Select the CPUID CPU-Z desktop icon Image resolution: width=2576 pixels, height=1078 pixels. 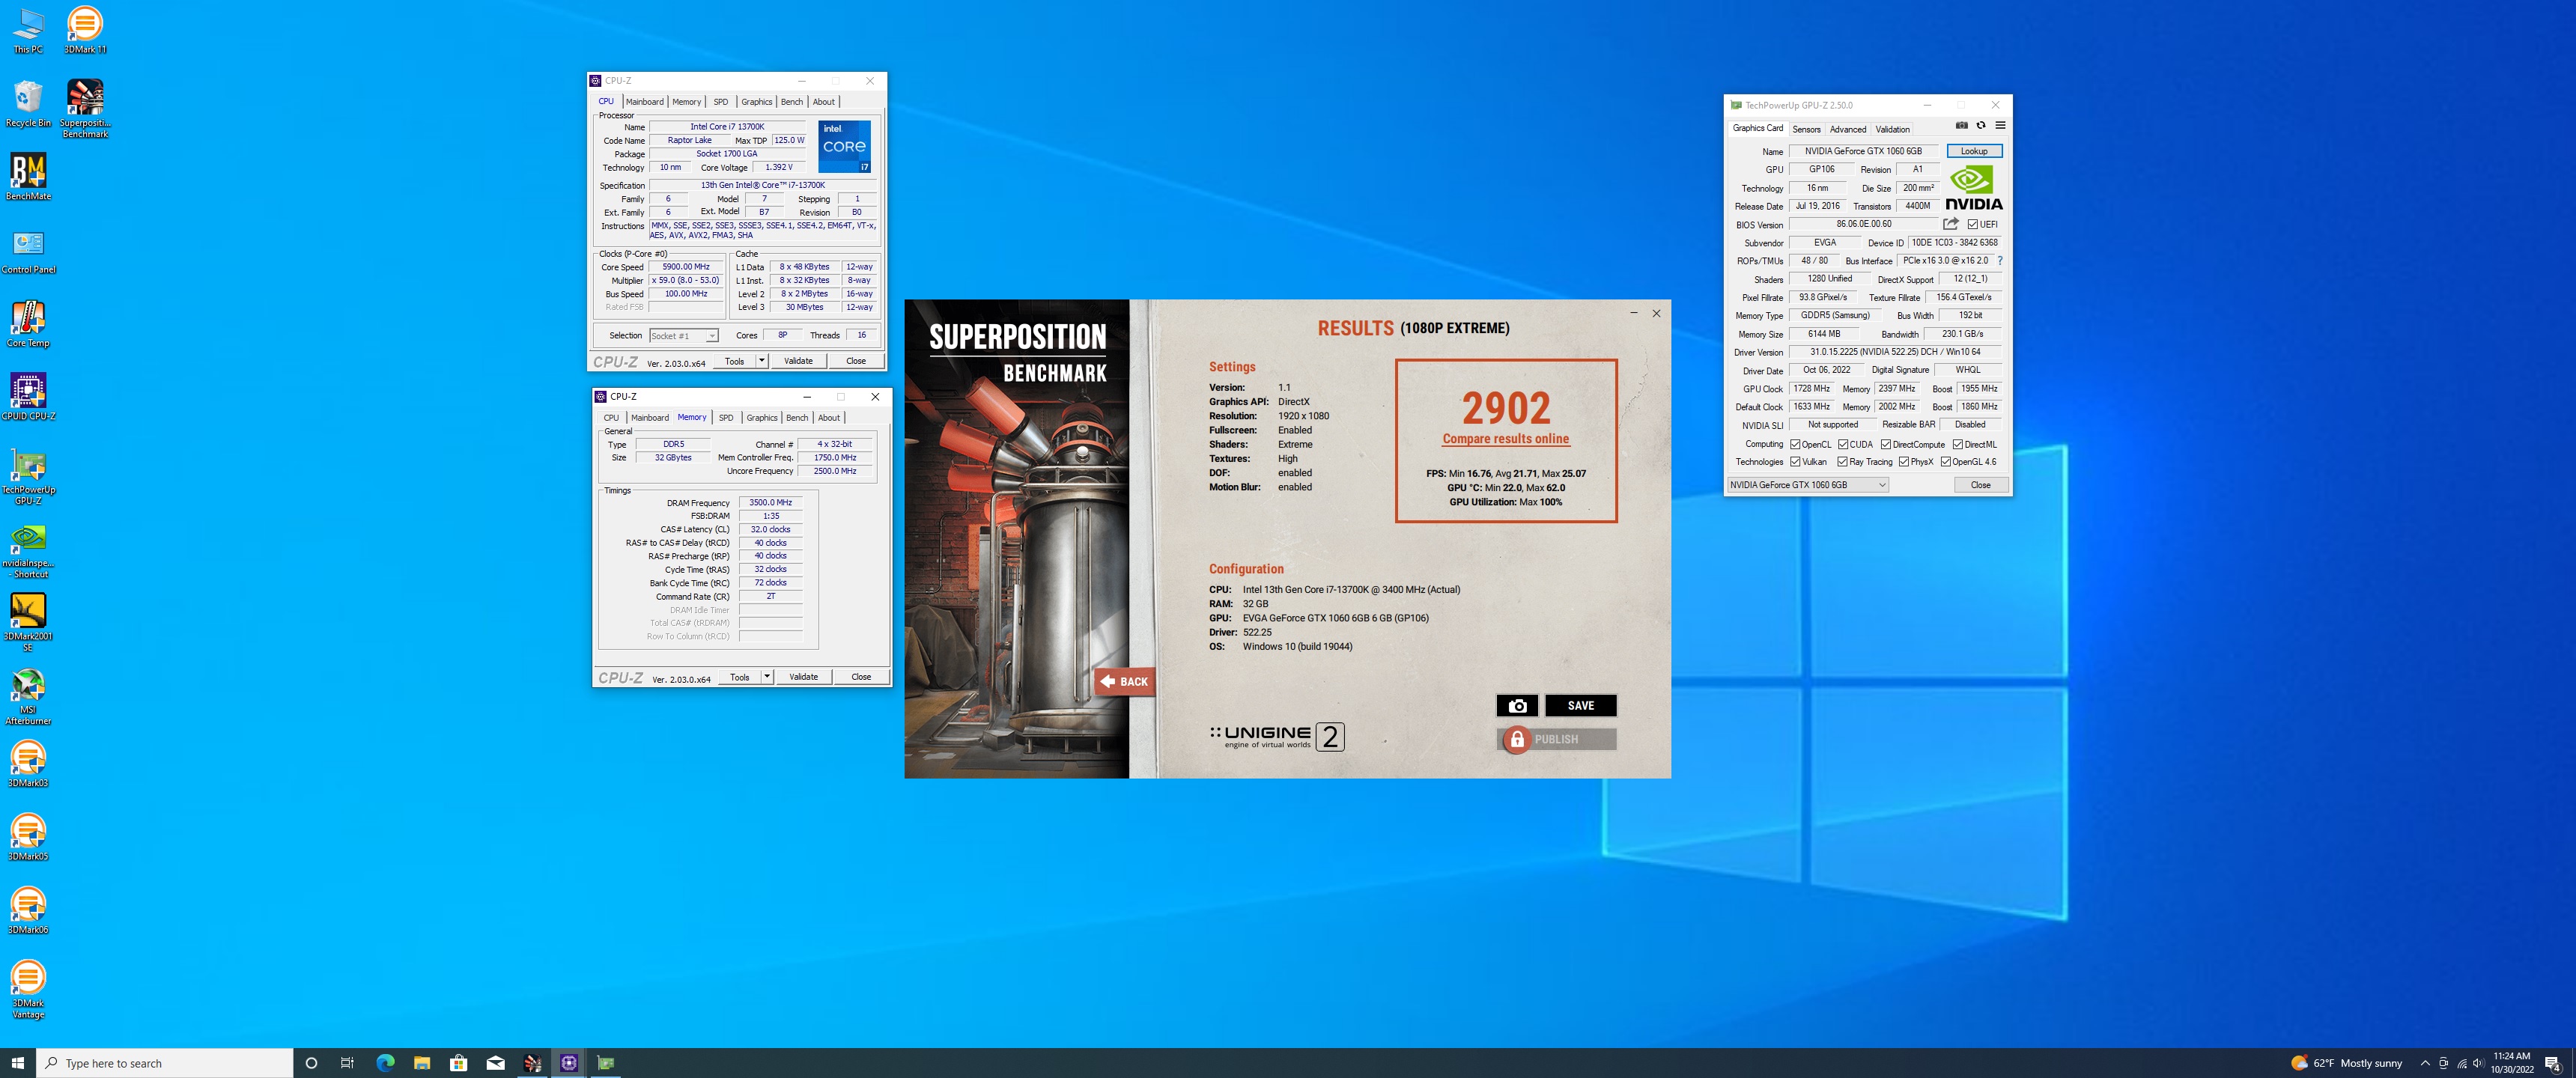(x=28, y=397)
